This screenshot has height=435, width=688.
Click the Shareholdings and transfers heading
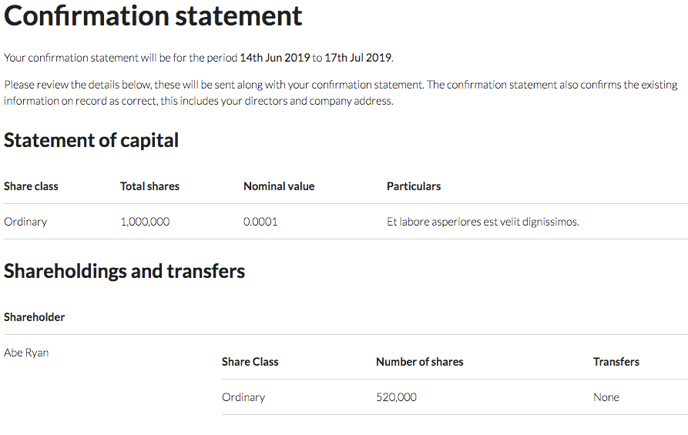click(124, 271)
